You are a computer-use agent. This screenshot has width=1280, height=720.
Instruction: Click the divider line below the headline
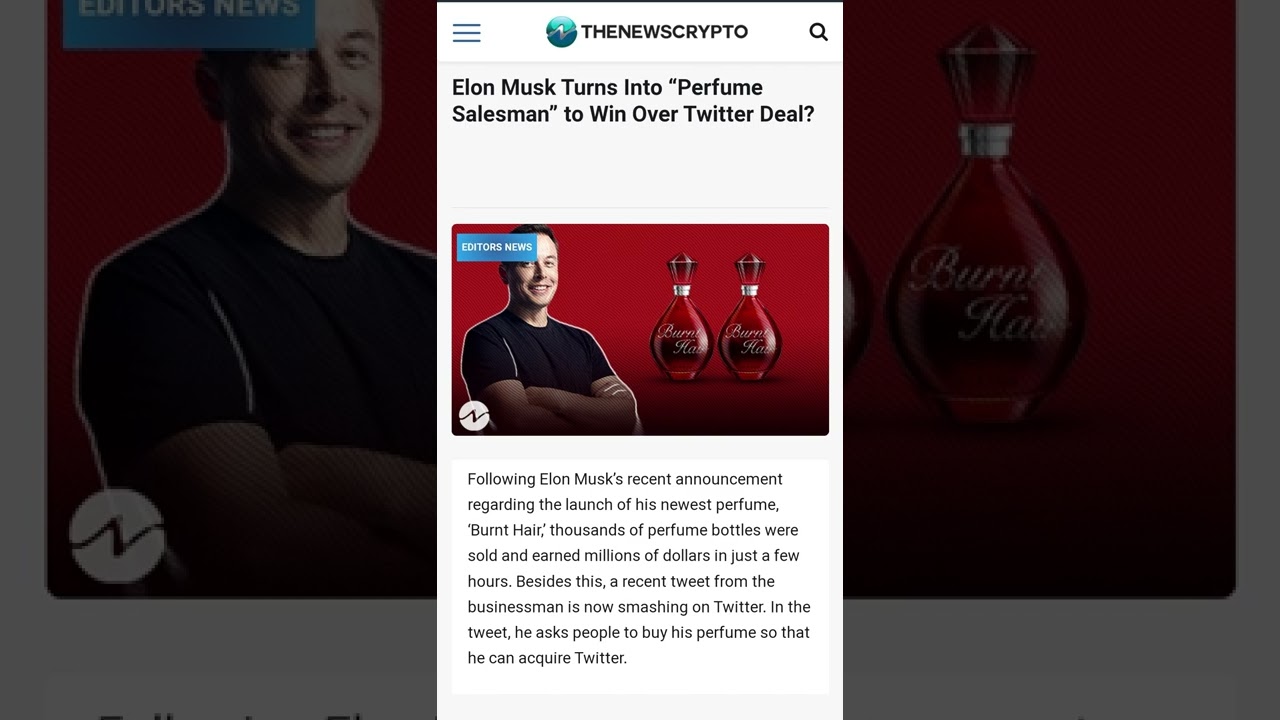click(640, 208)
